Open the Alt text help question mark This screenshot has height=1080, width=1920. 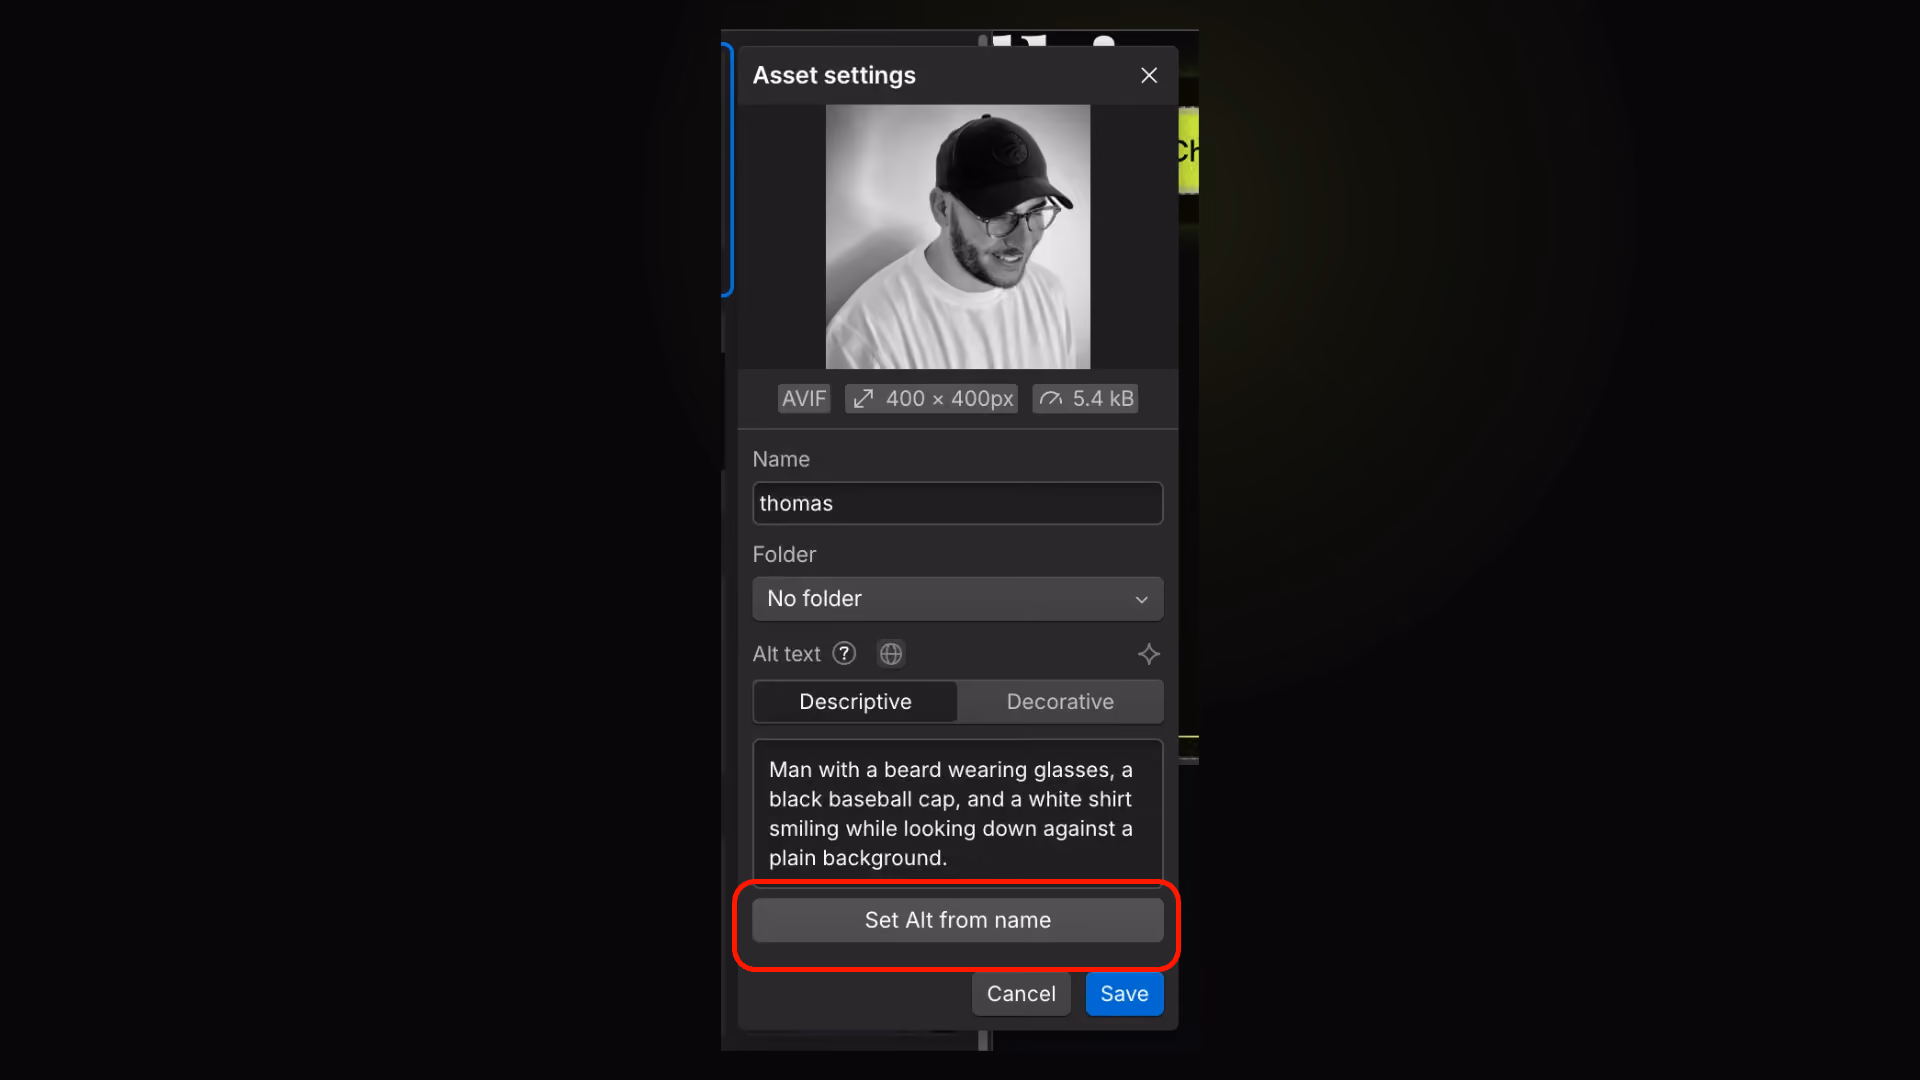pos(844,654)
